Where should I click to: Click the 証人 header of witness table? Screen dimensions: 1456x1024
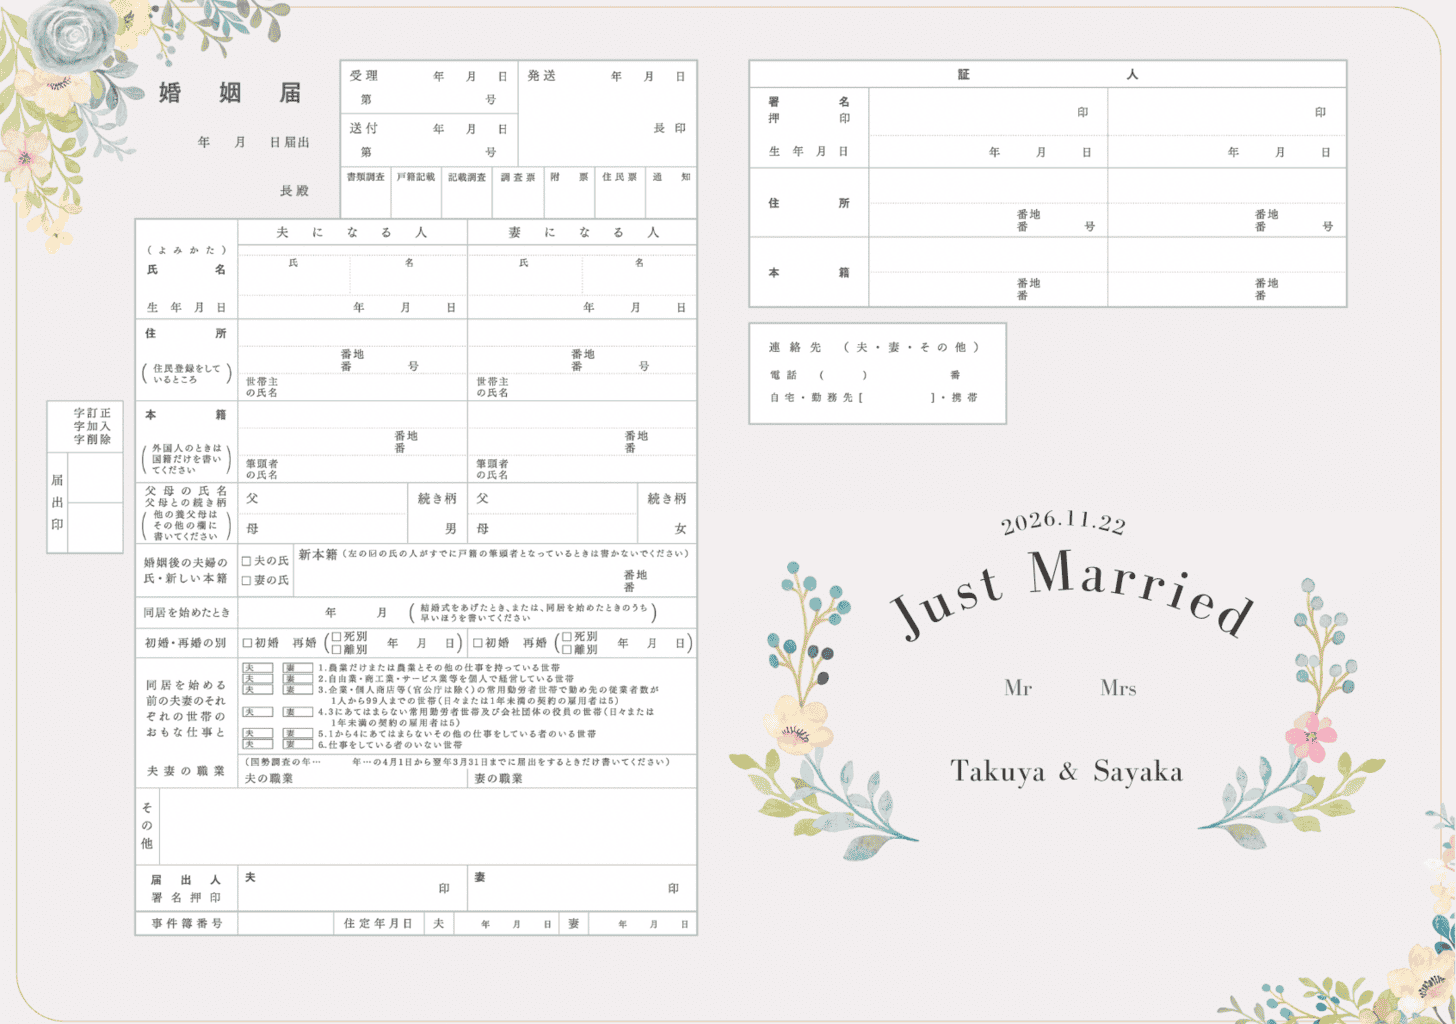pyautogui.click(x=1047, y=75)
